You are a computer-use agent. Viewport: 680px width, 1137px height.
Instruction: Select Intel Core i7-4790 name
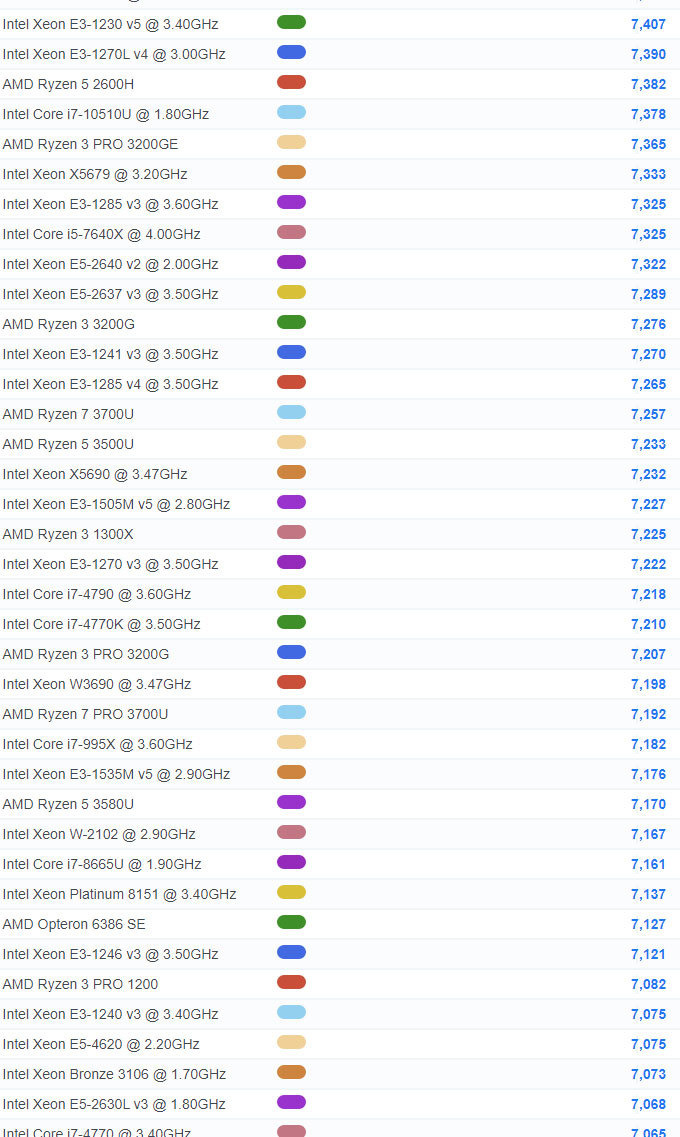tap(96, 594)
